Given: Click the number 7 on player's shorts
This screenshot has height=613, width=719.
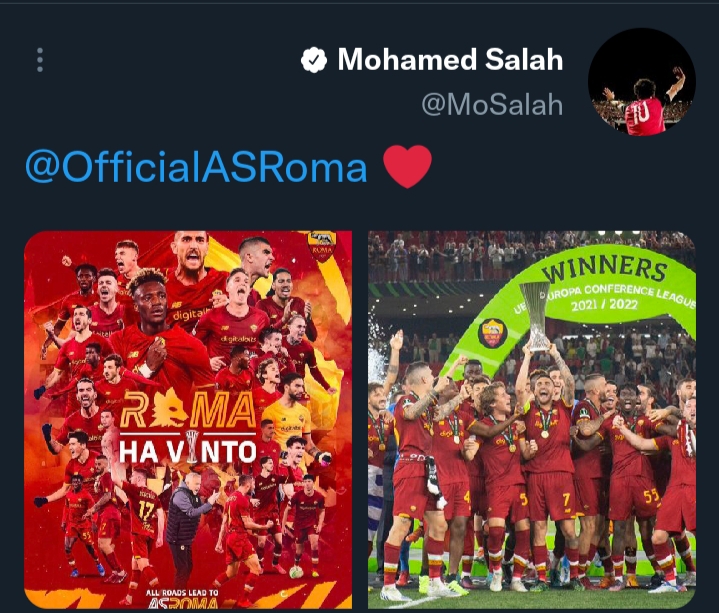Looking at the screenshot, I should coord(566,498).
